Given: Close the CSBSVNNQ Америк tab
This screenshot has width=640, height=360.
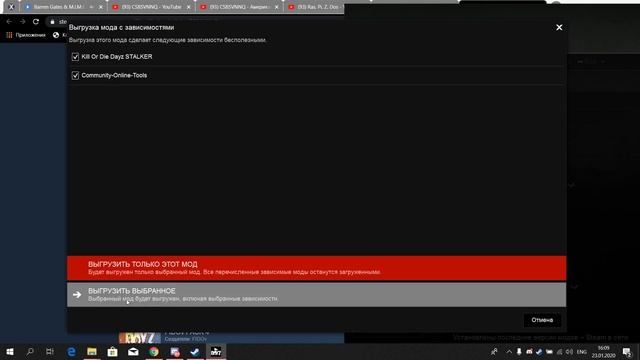Looking at the screenshot, I should pyautogui.click(x=276, y=7).
